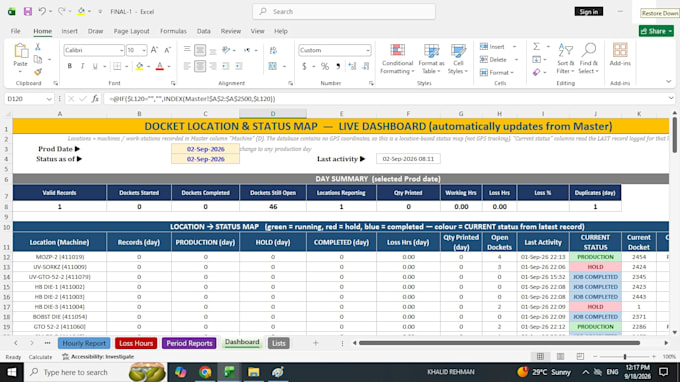
Task: Open the Calibri font name dropdown
Action: coord(121,51)
